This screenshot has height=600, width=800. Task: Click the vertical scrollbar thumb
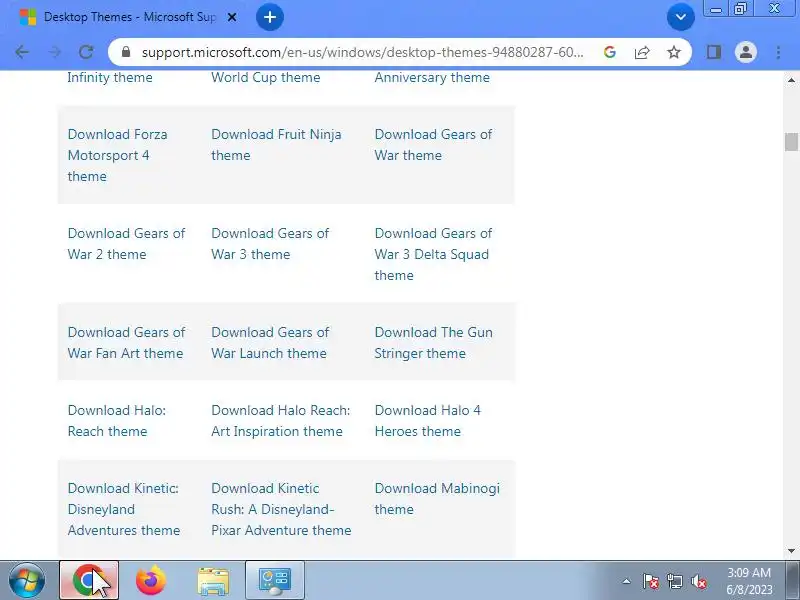tap(791, 142)
